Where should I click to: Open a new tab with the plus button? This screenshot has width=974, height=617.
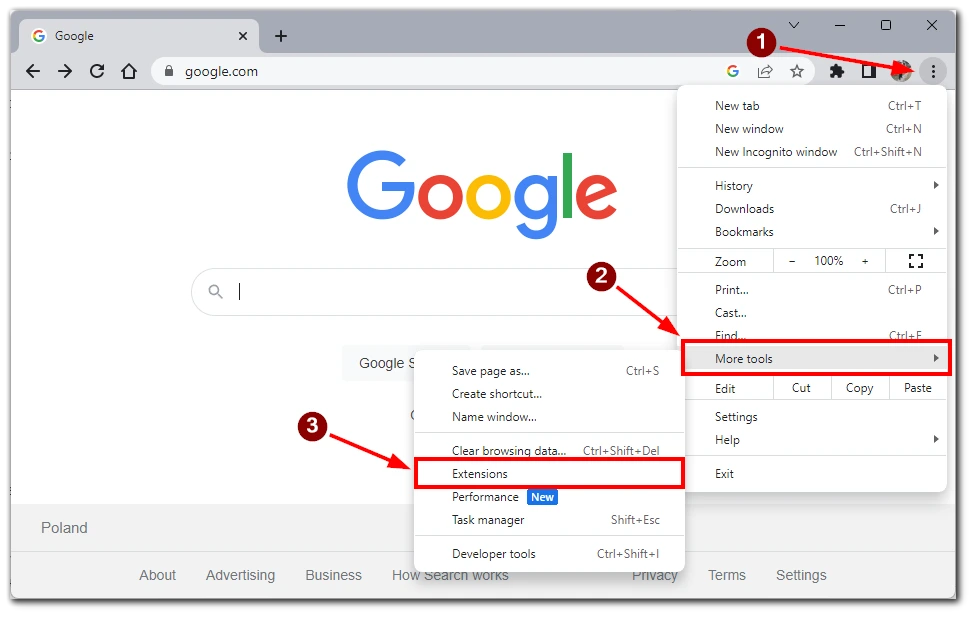(281, 36)
